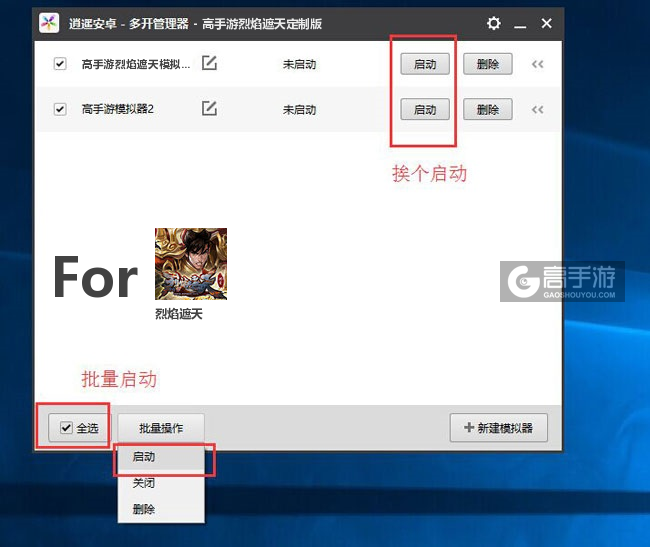
Task: Click 未启动 status of first emulator
Action: pos(299,64)
